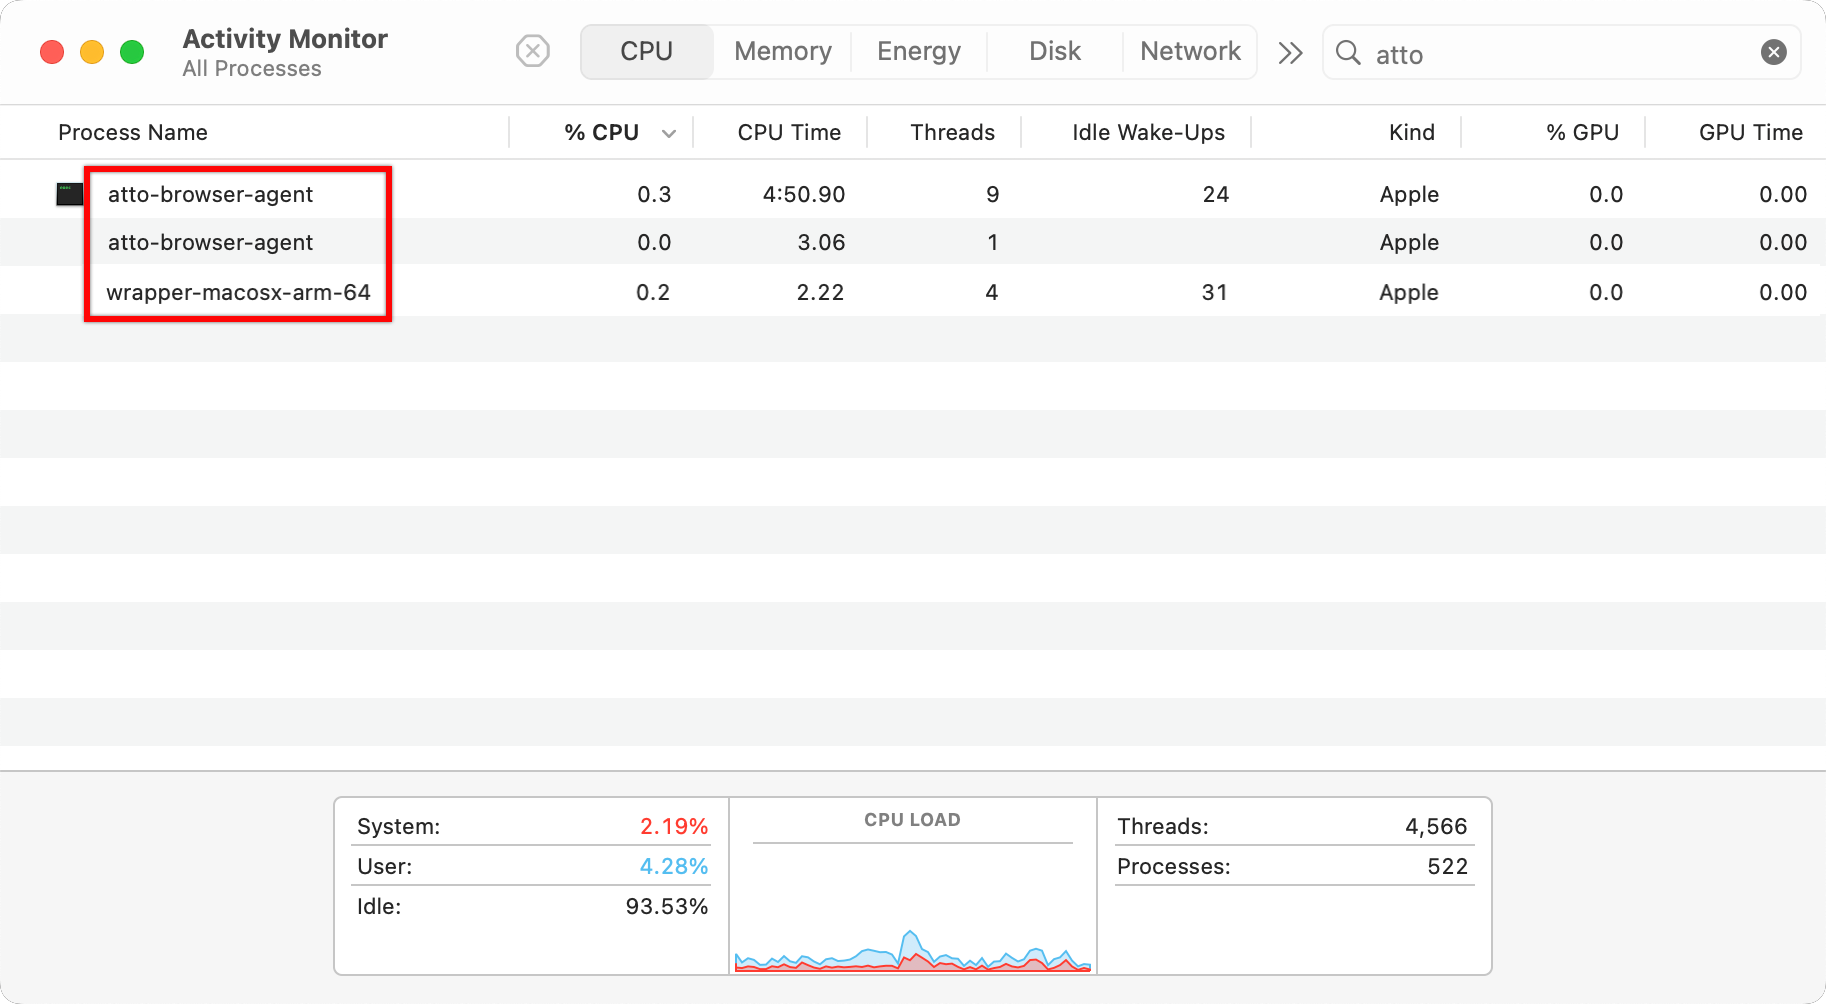Click the magnifying glass search icon
The width and height of the screenshot is (1826, 1004).
pyautogui.click(x=1348, y=53)
